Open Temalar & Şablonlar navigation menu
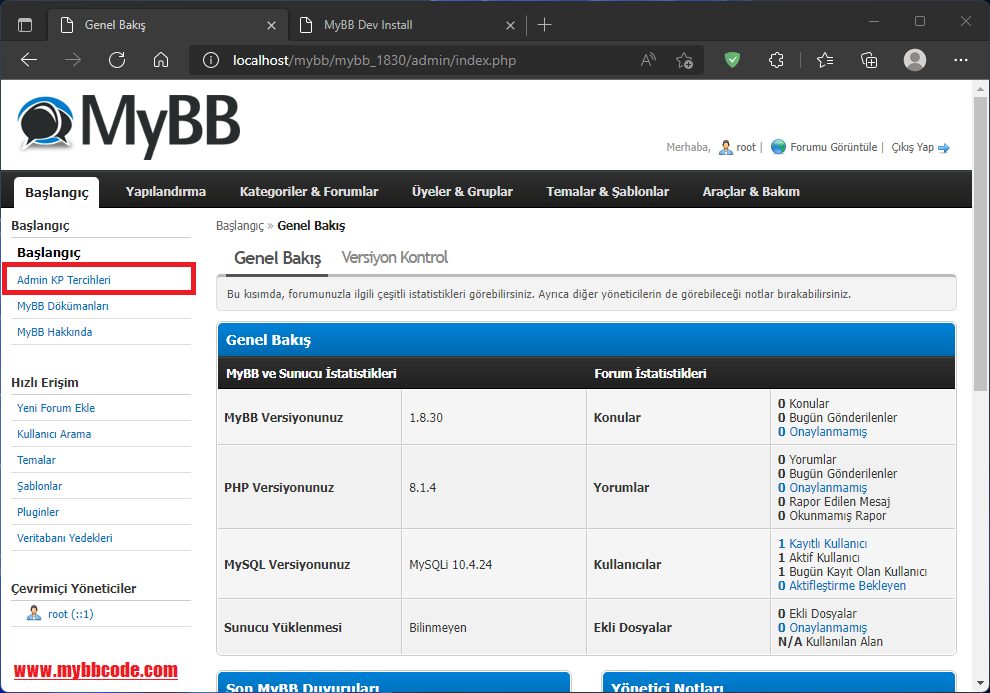Screen dimensions: 990x693 click(x=607, y=191)
